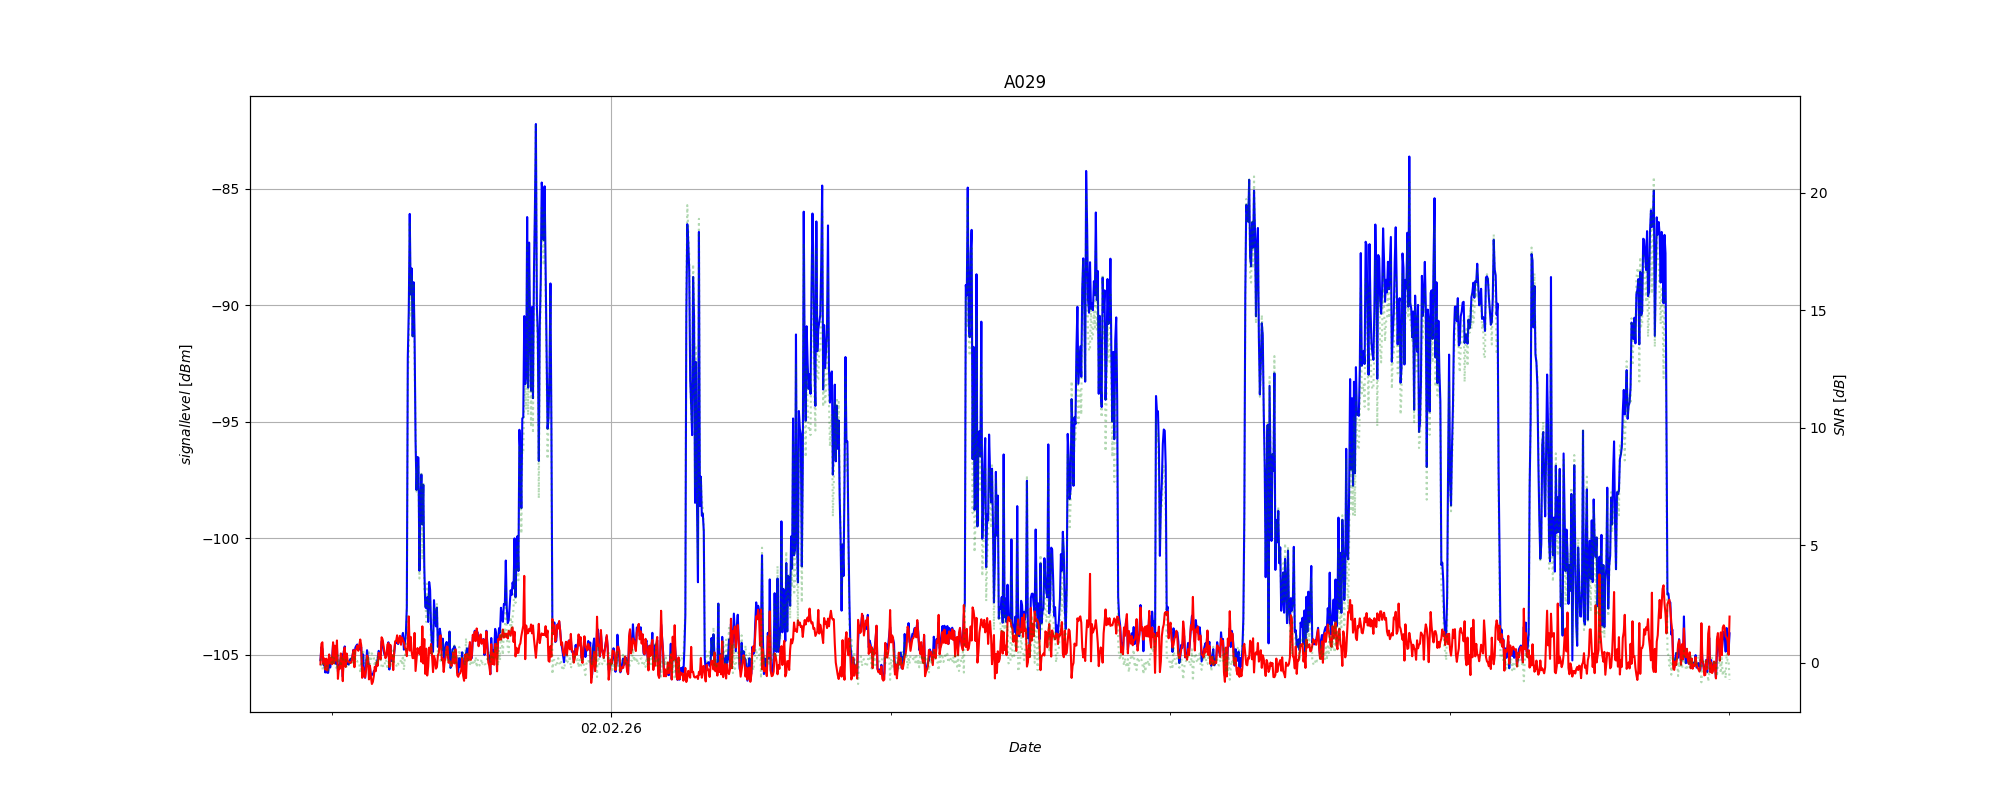Click the chart title A029
Viewport: 2000px width, 800px height.
1024,82
